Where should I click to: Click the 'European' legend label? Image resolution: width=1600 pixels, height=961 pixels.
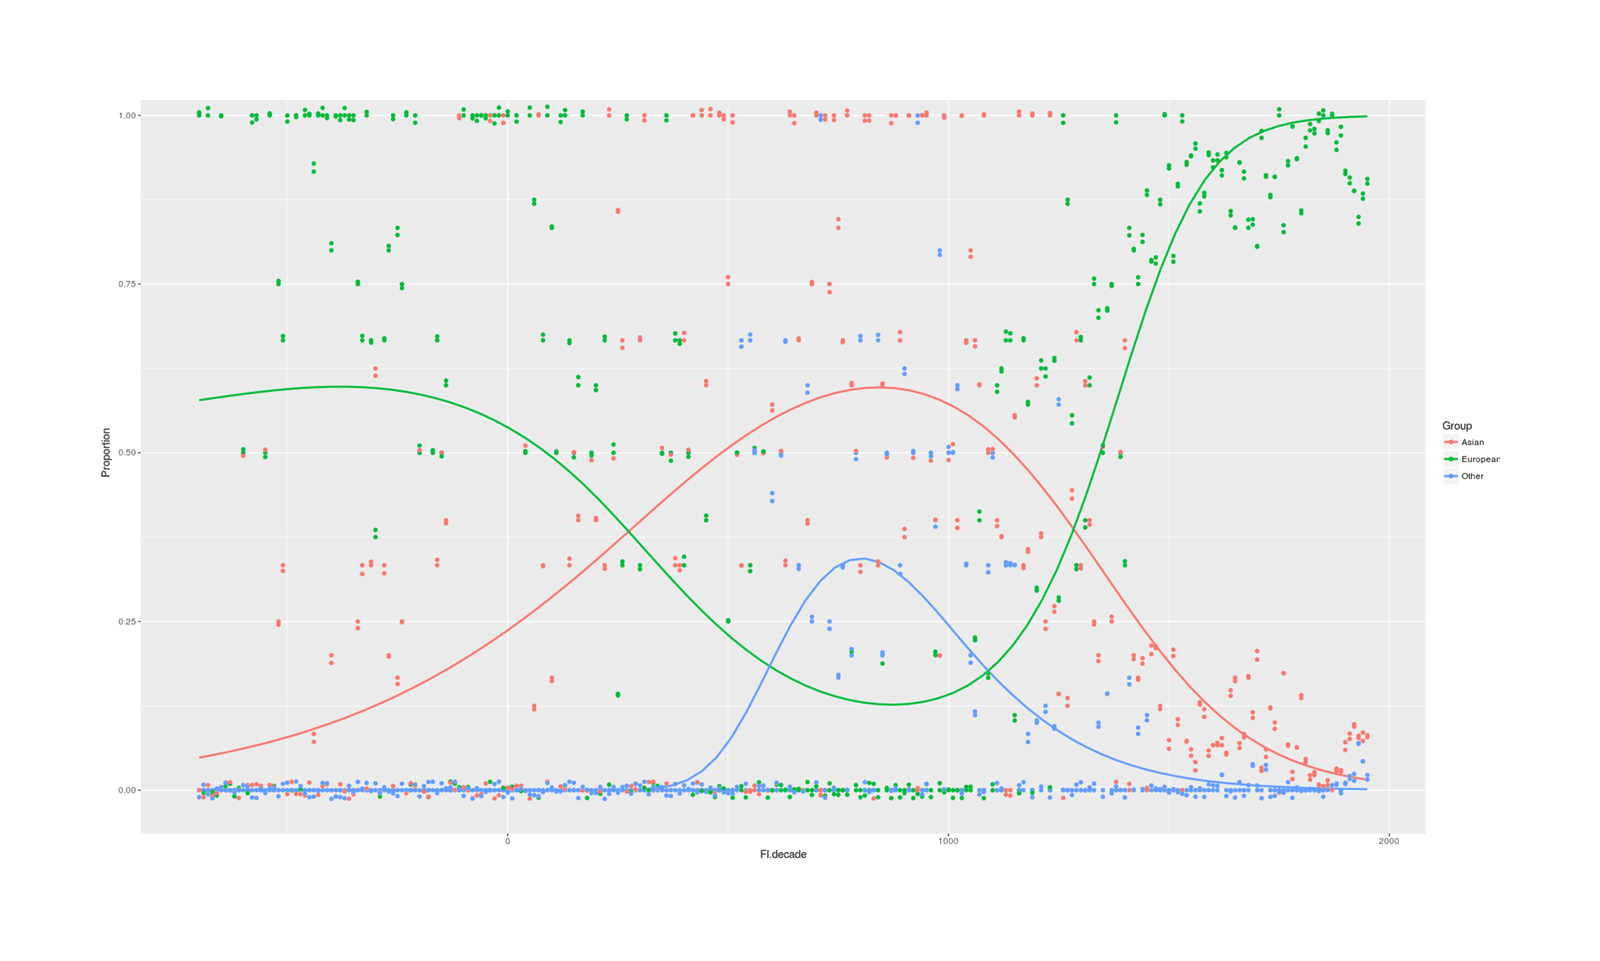[1480, 459]
